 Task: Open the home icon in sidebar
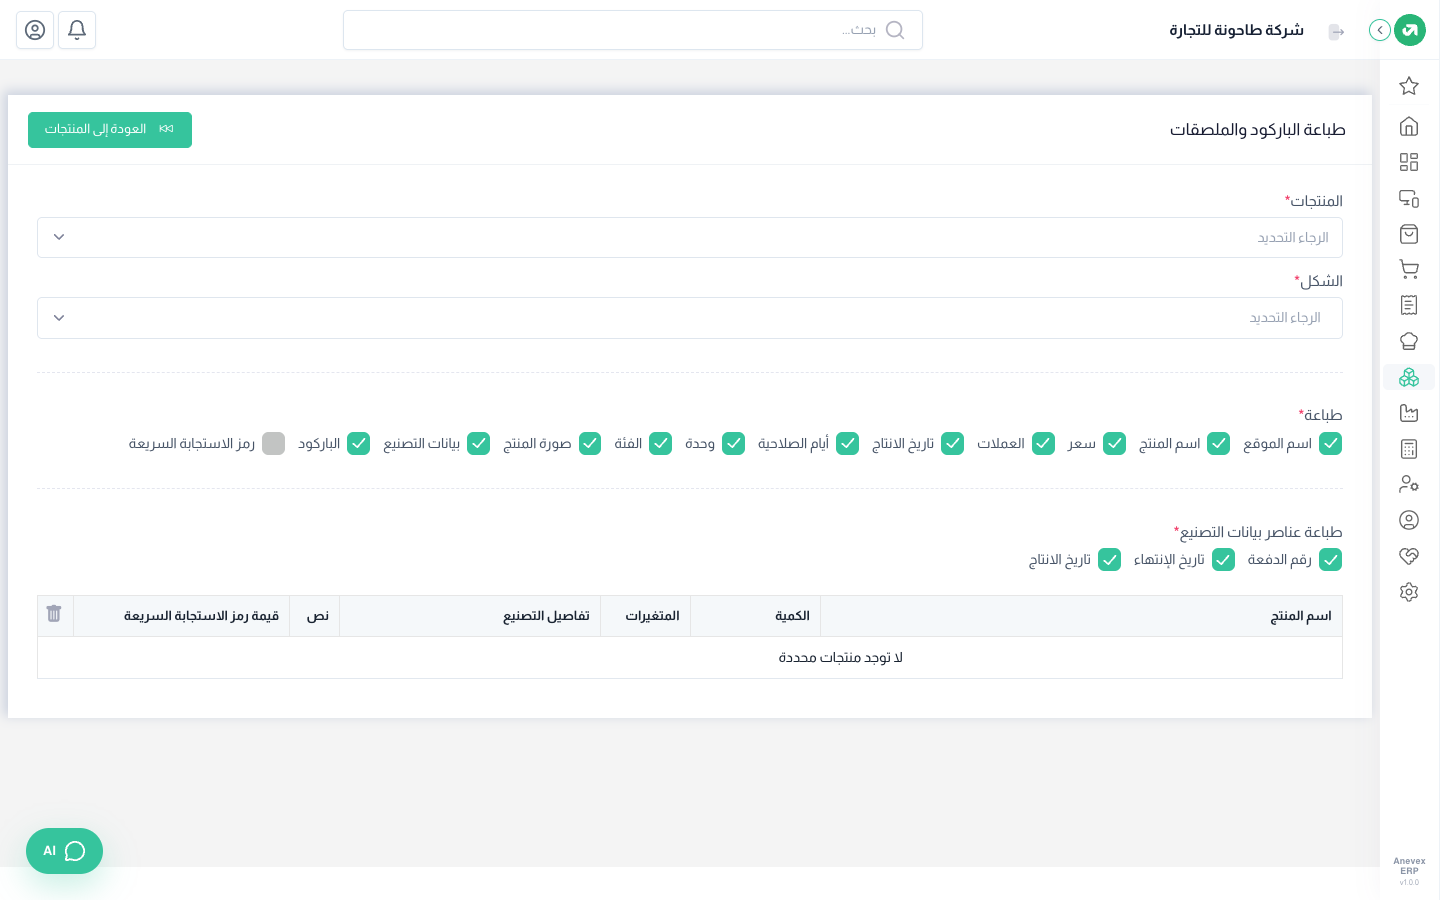point(1409,126)
